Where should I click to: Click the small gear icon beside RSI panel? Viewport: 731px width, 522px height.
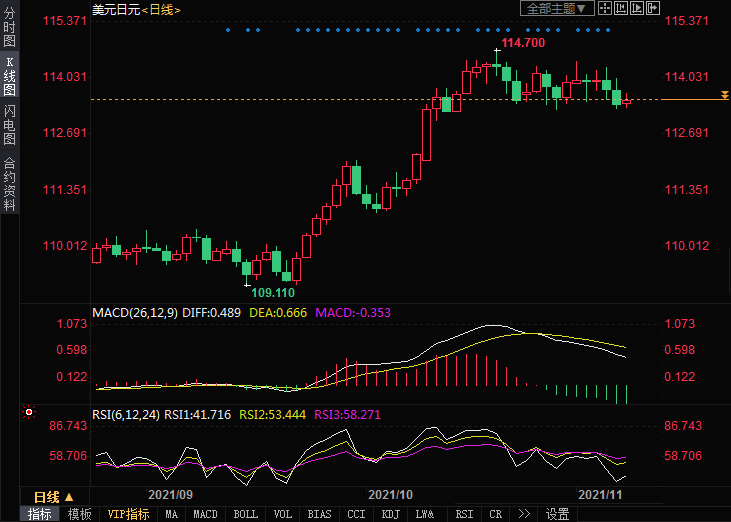[x=28, y=412]
